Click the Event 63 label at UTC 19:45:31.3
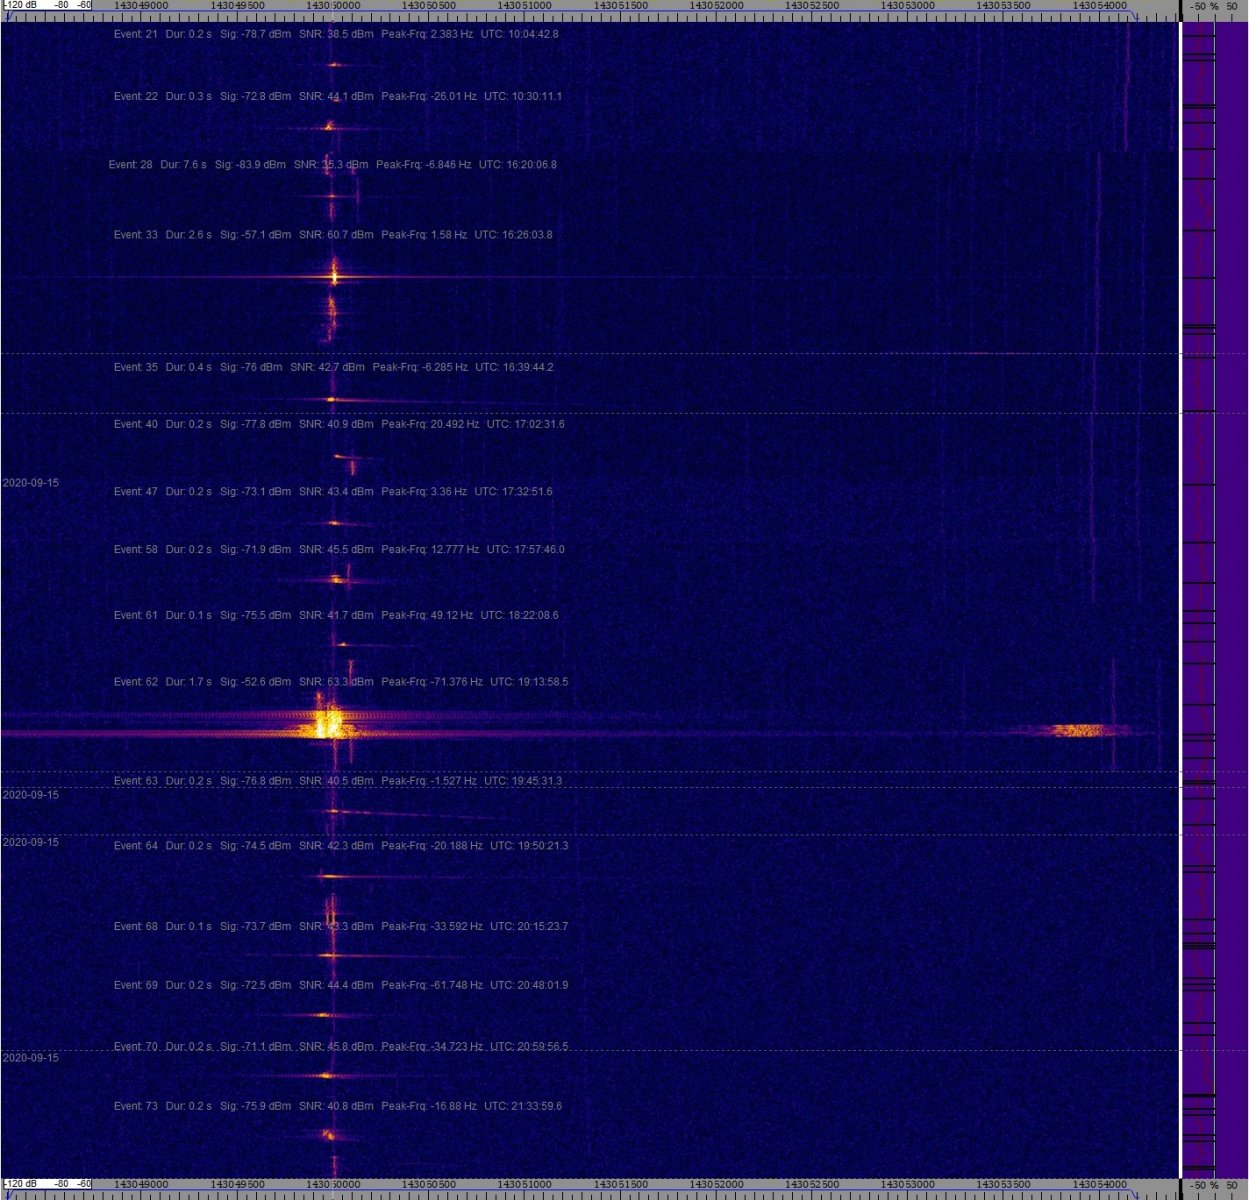The width and height of the screenshot is (1249, 1200). click(338, 781)
